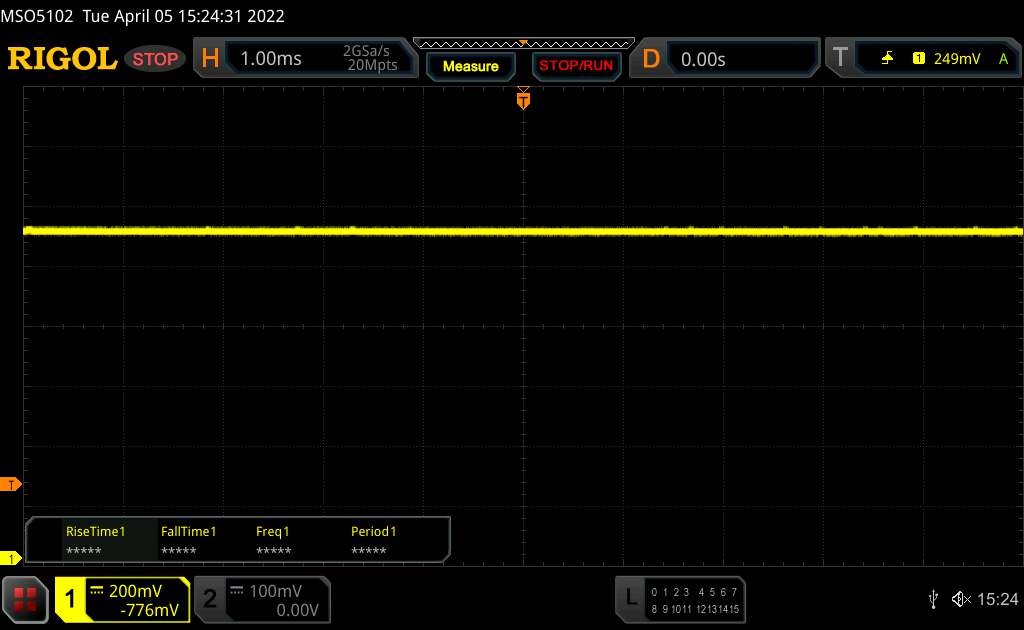The image size is (1024, 630).
Task: Click the orange trigger level marker on left edge
Action: pyautogui.click(x=10, y=484)
